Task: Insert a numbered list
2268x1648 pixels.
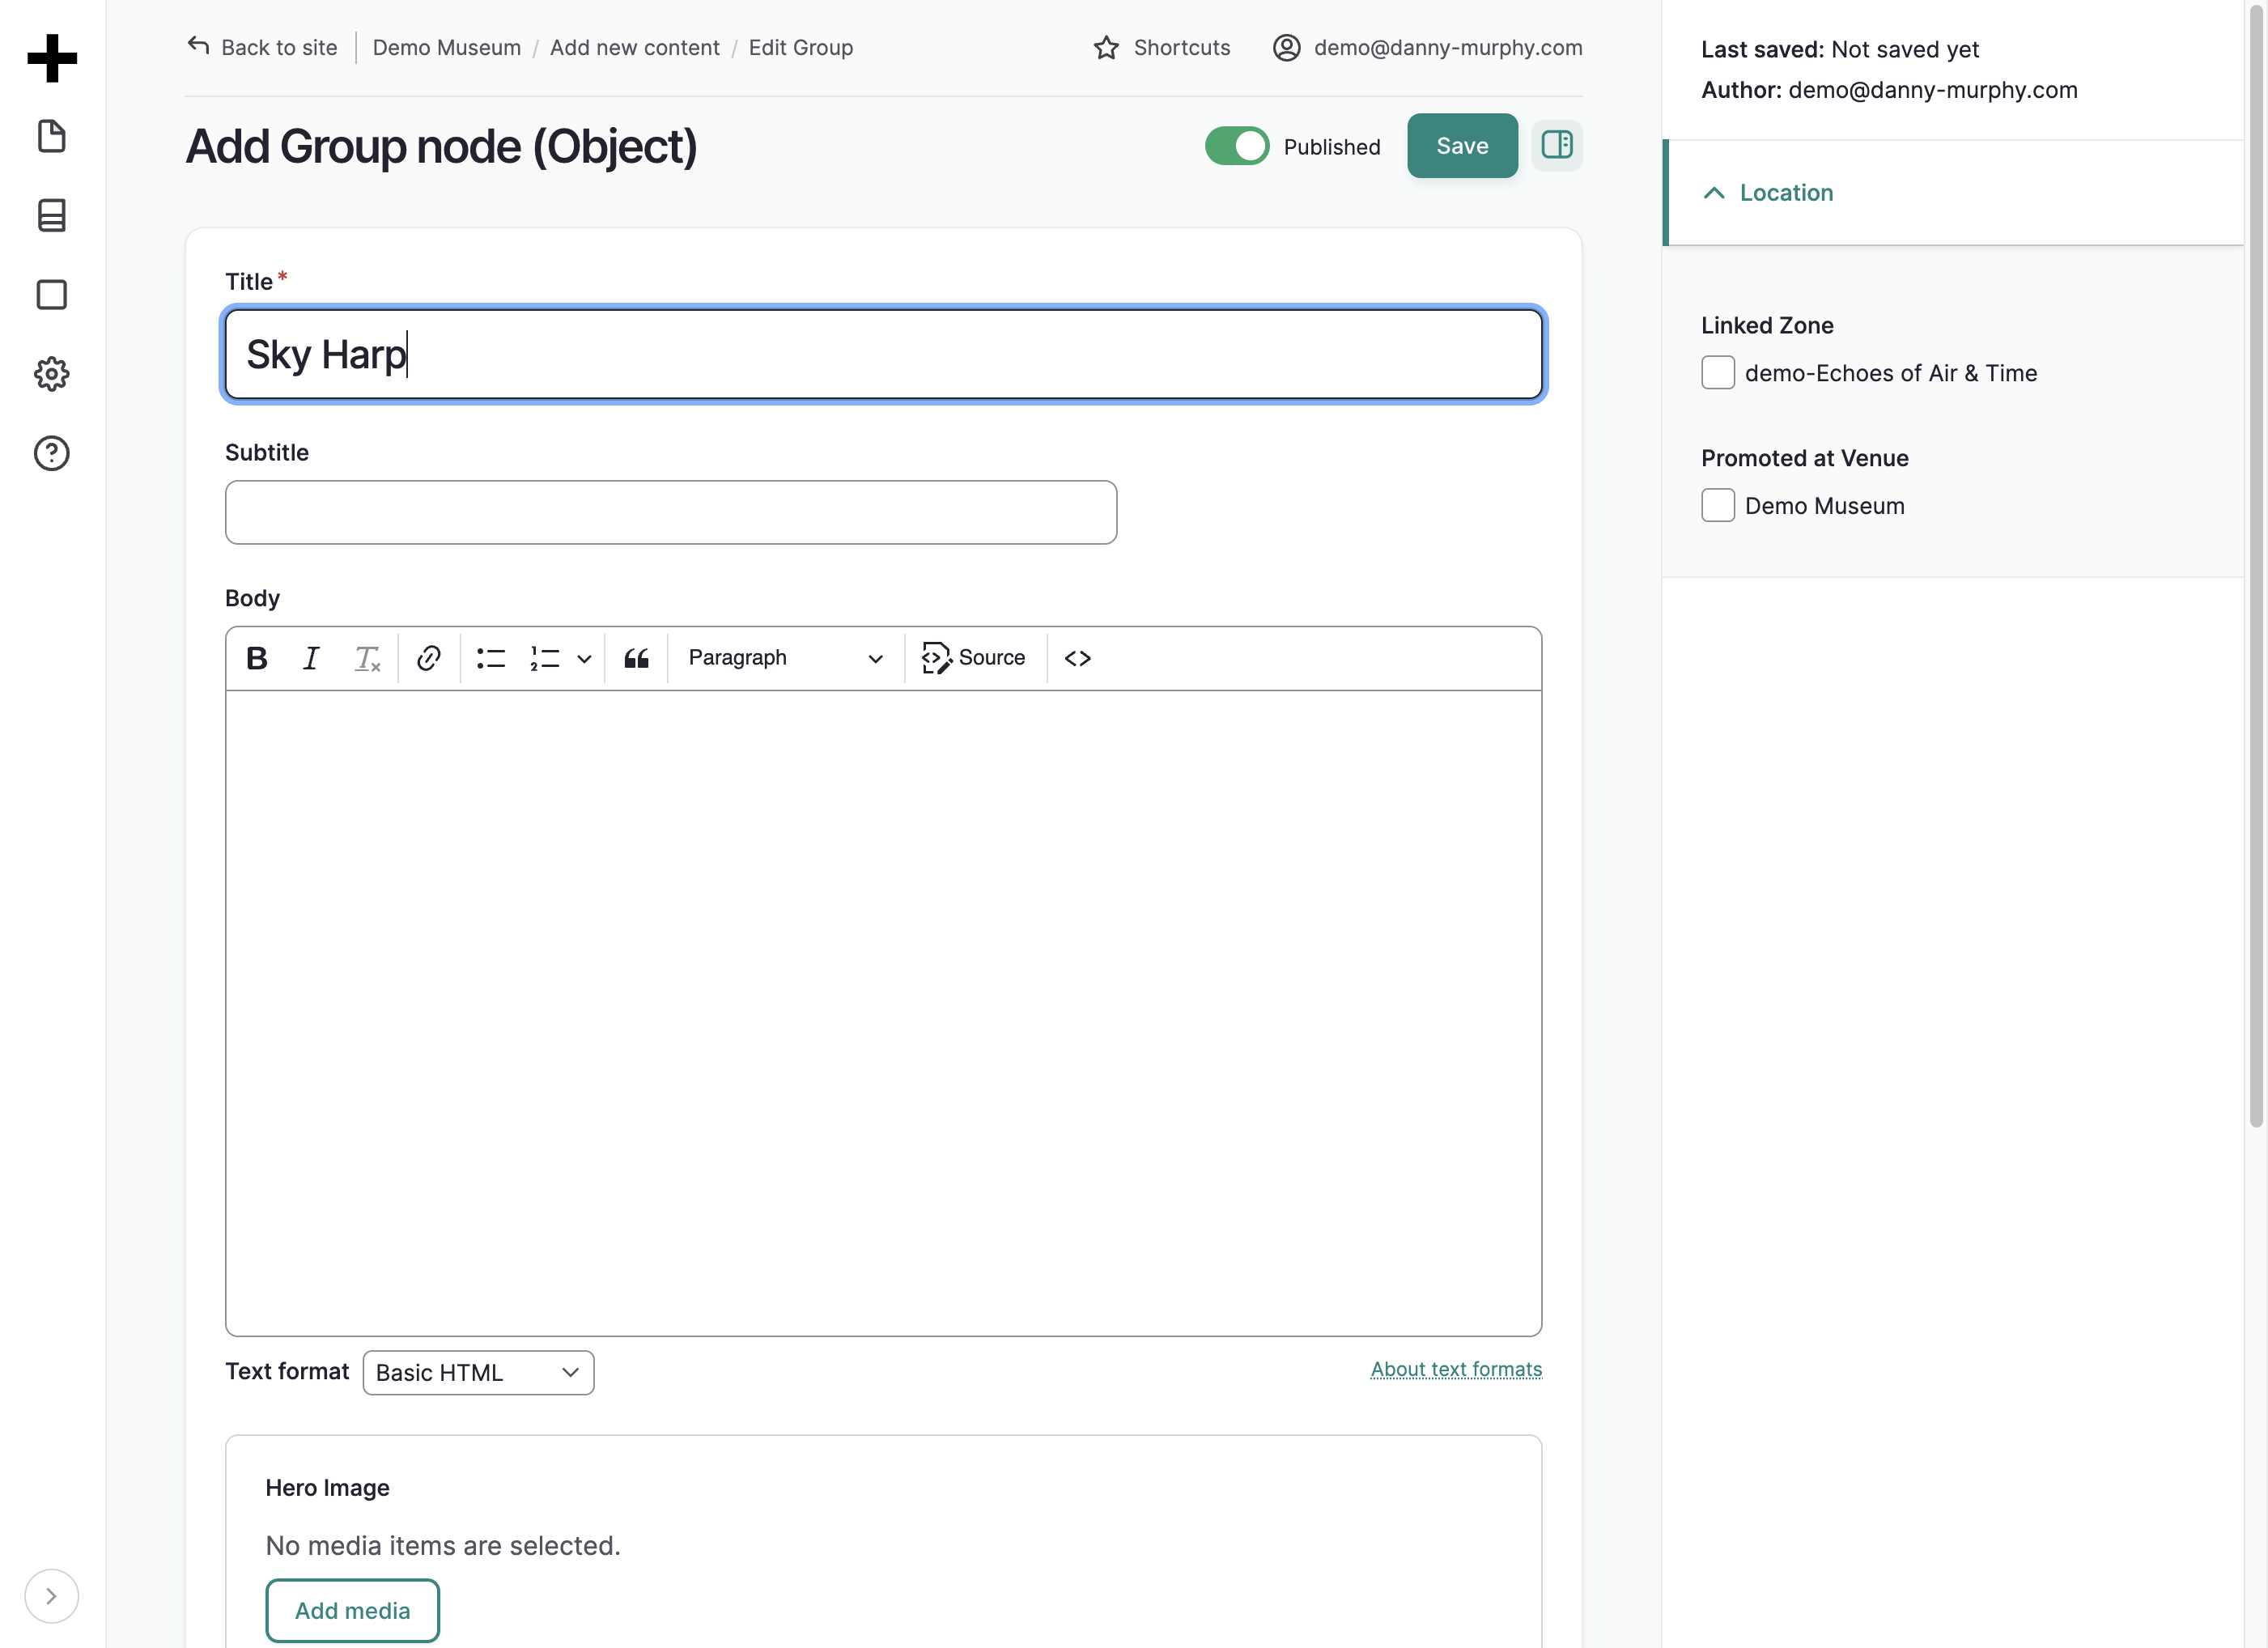Action: point(545,658)
